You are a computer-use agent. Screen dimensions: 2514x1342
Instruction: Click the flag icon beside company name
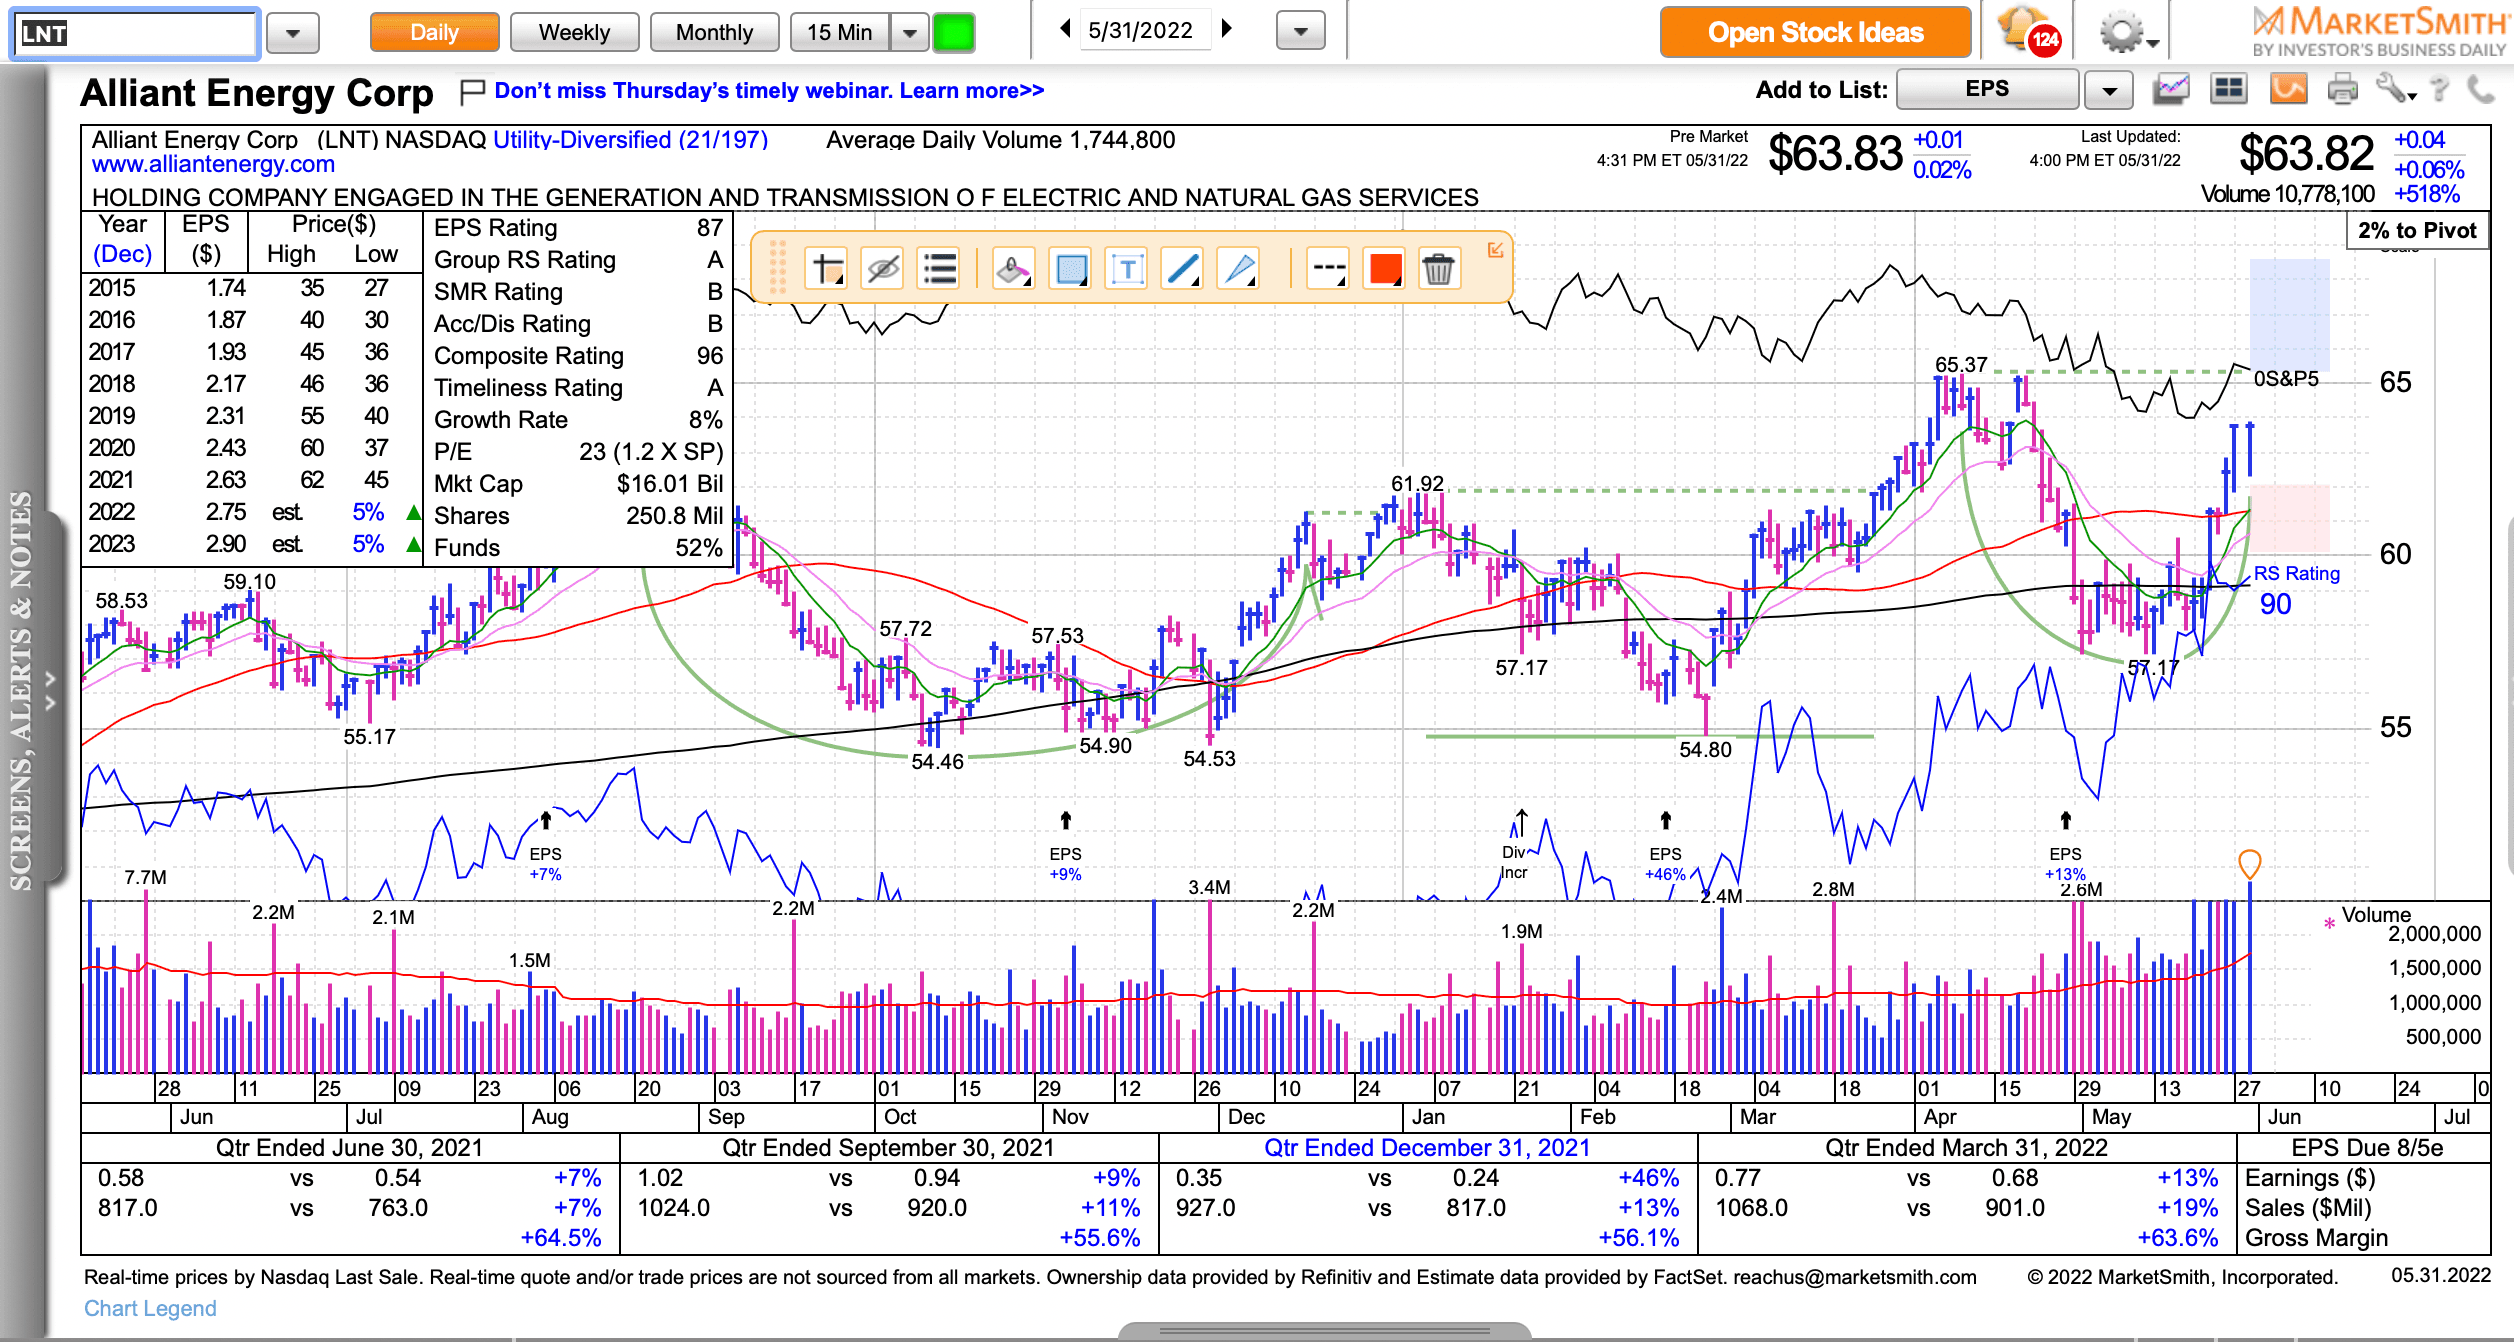click(471, 92)
